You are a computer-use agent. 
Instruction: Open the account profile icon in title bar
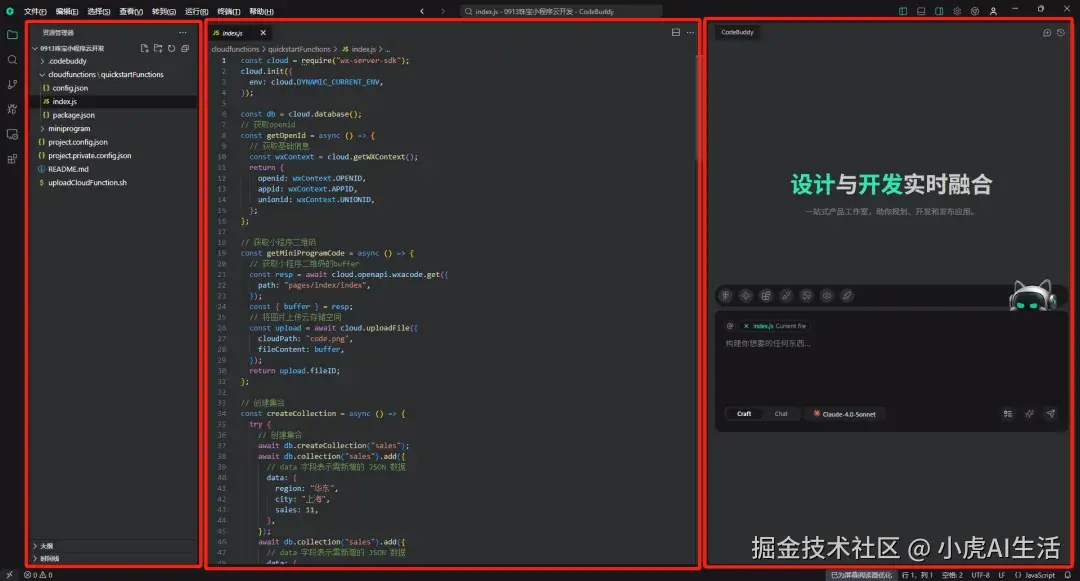pos(993,11)
